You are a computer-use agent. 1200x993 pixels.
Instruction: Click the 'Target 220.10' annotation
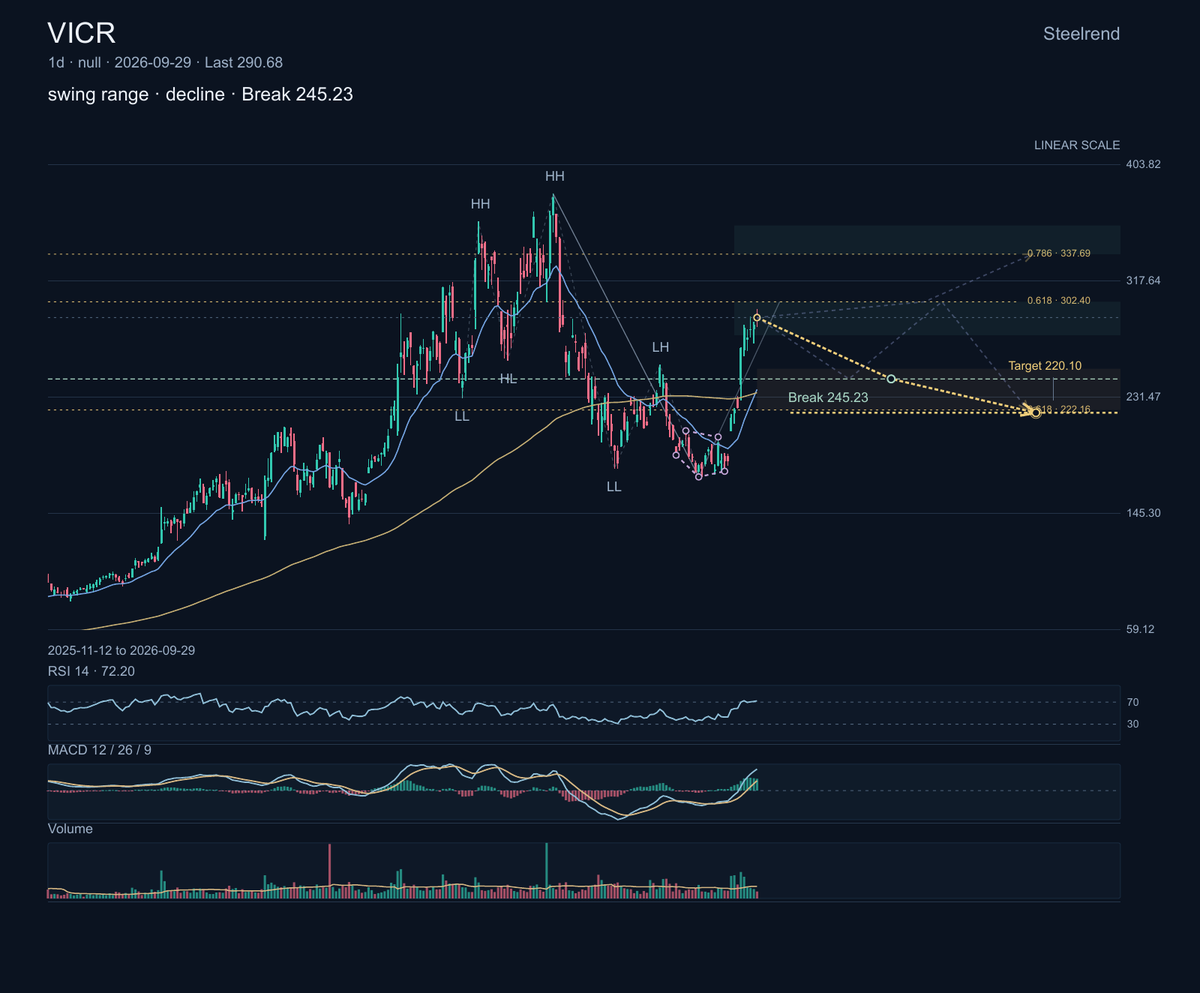(x=1044, y=366)
